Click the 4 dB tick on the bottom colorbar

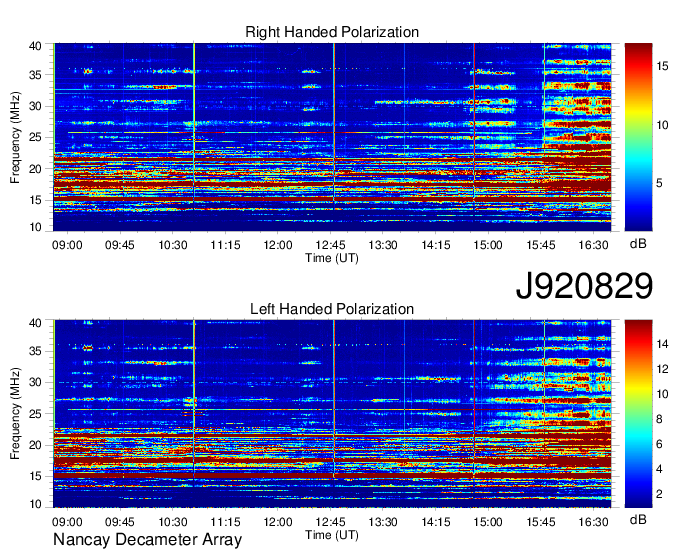point(659,469)
